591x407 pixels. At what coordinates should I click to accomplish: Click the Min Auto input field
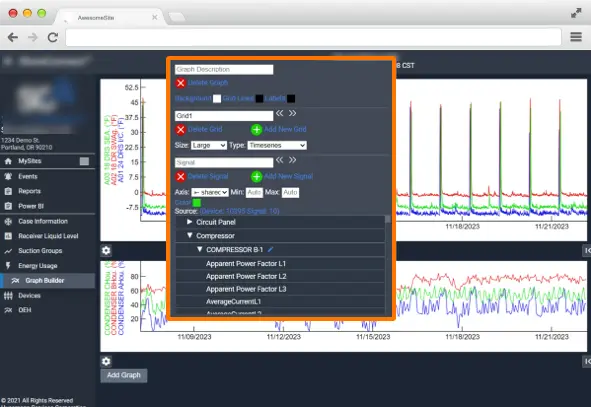point(254,193)
